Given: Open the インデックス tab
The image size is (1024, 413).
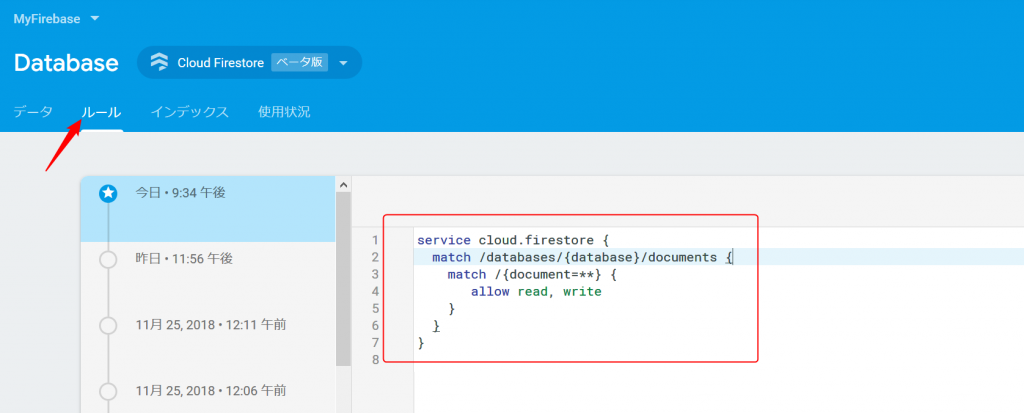Looking at the screenshot, I should (x=189, y=112).
